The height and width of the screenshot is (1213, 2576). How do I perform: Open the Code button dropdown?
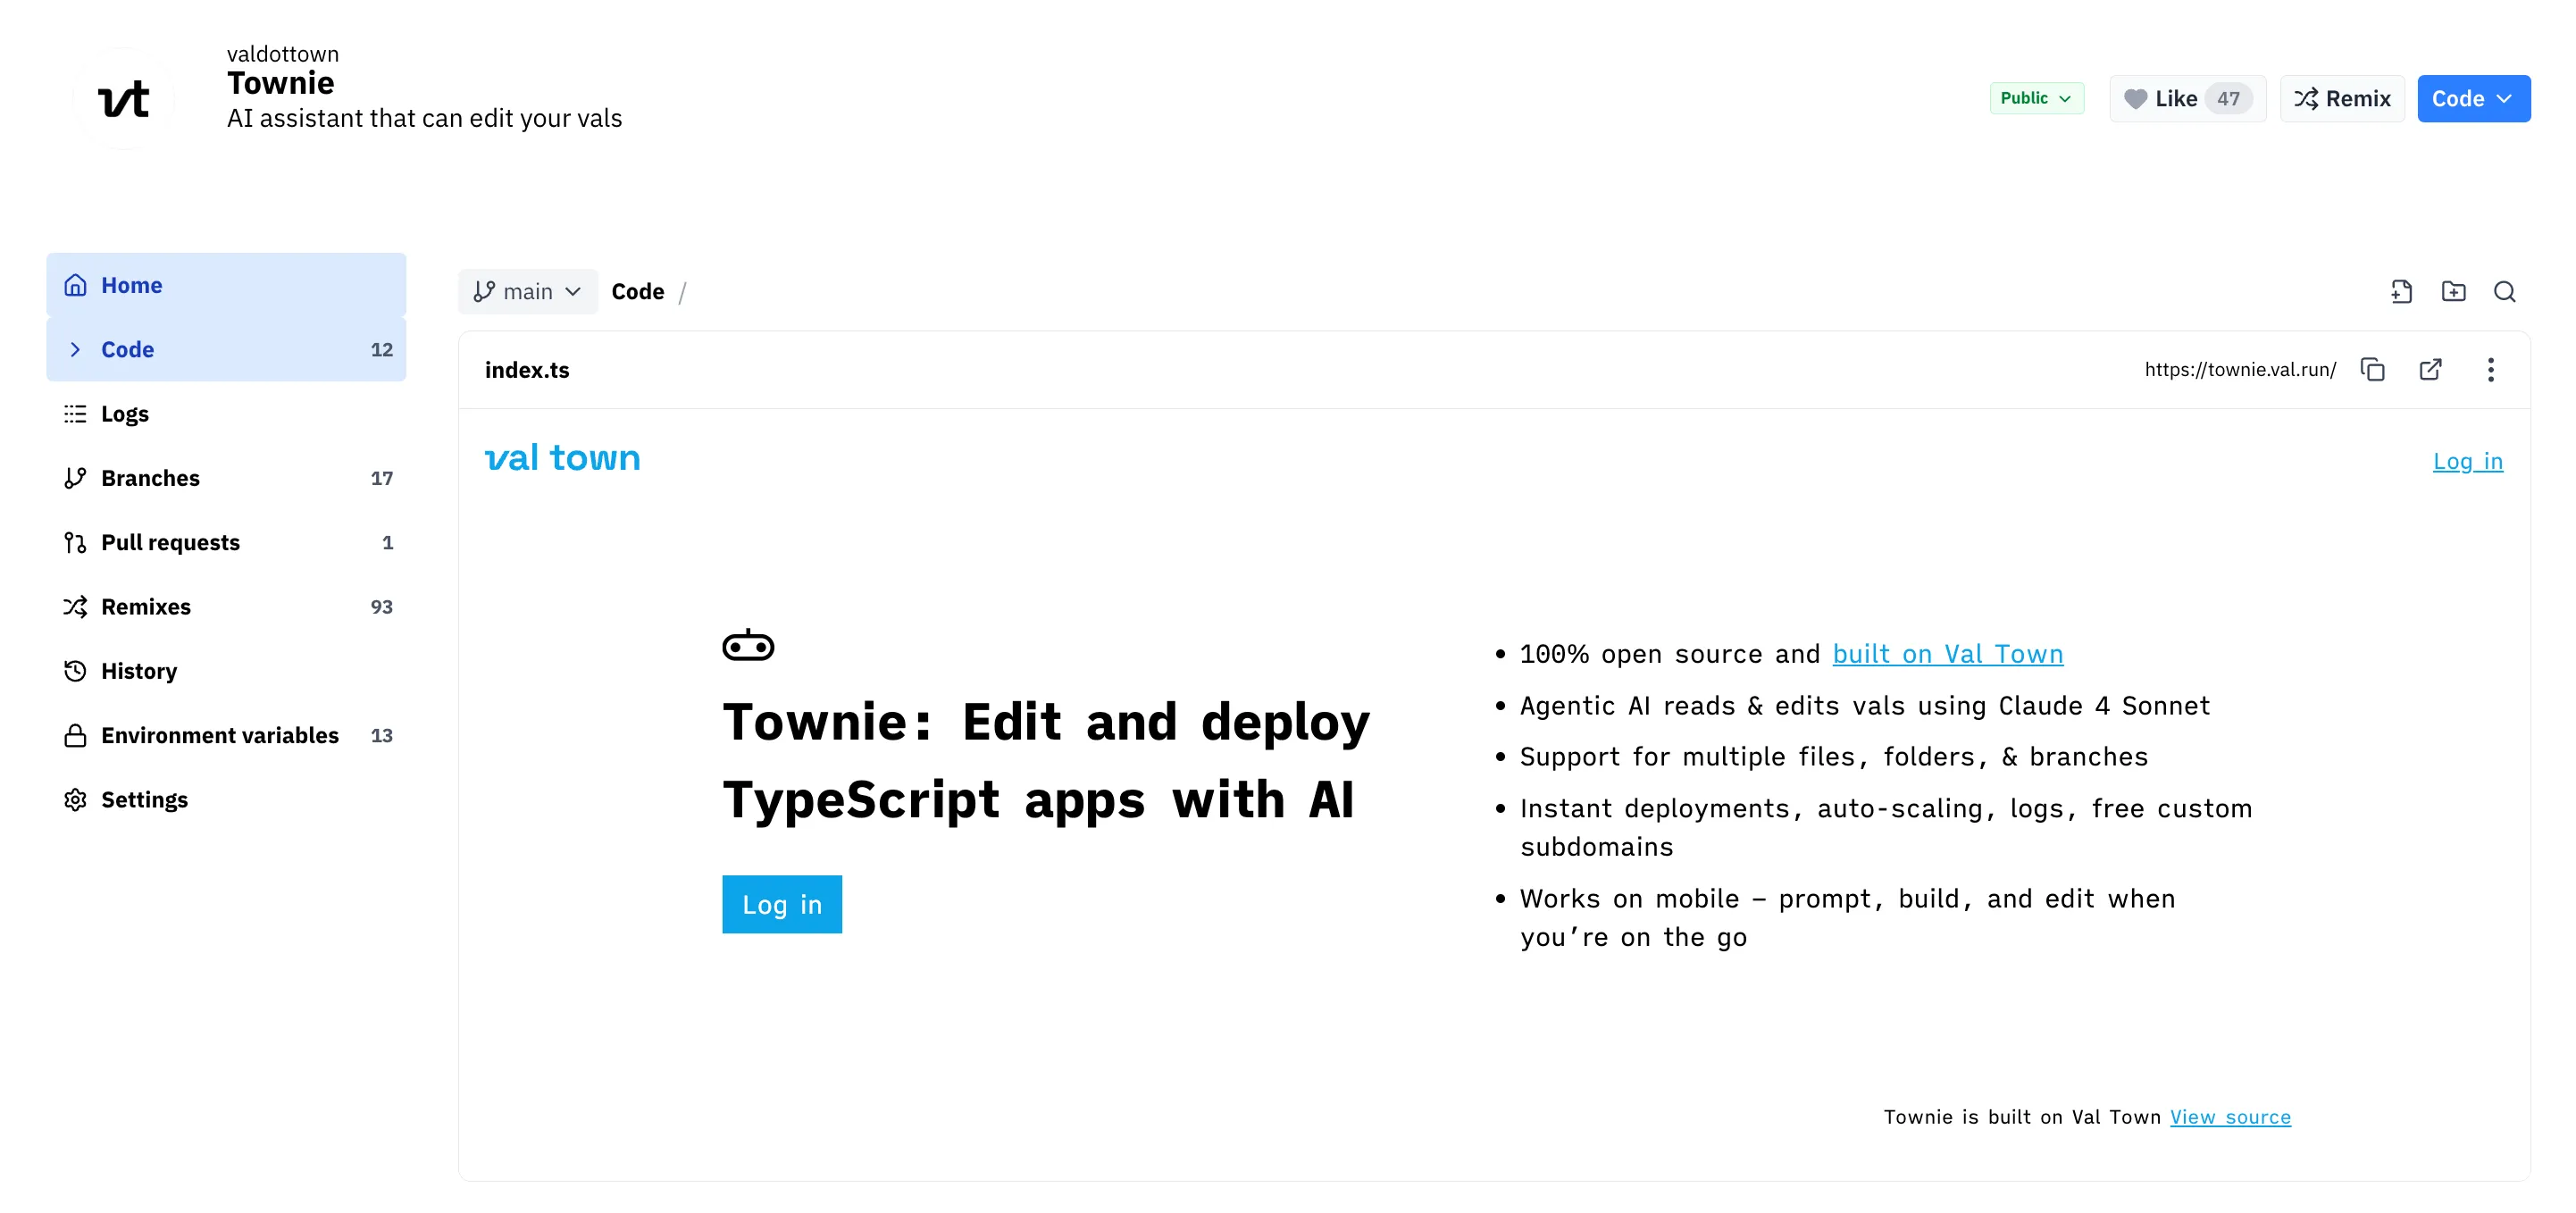[2473, 98]
